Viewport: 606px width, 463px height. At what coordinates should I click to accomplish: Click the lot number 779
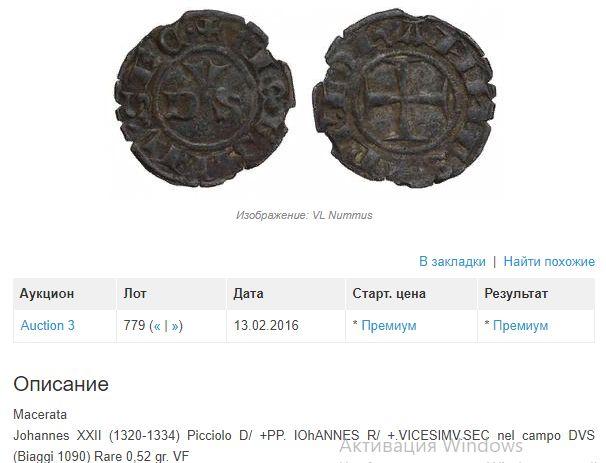[134, 325]
